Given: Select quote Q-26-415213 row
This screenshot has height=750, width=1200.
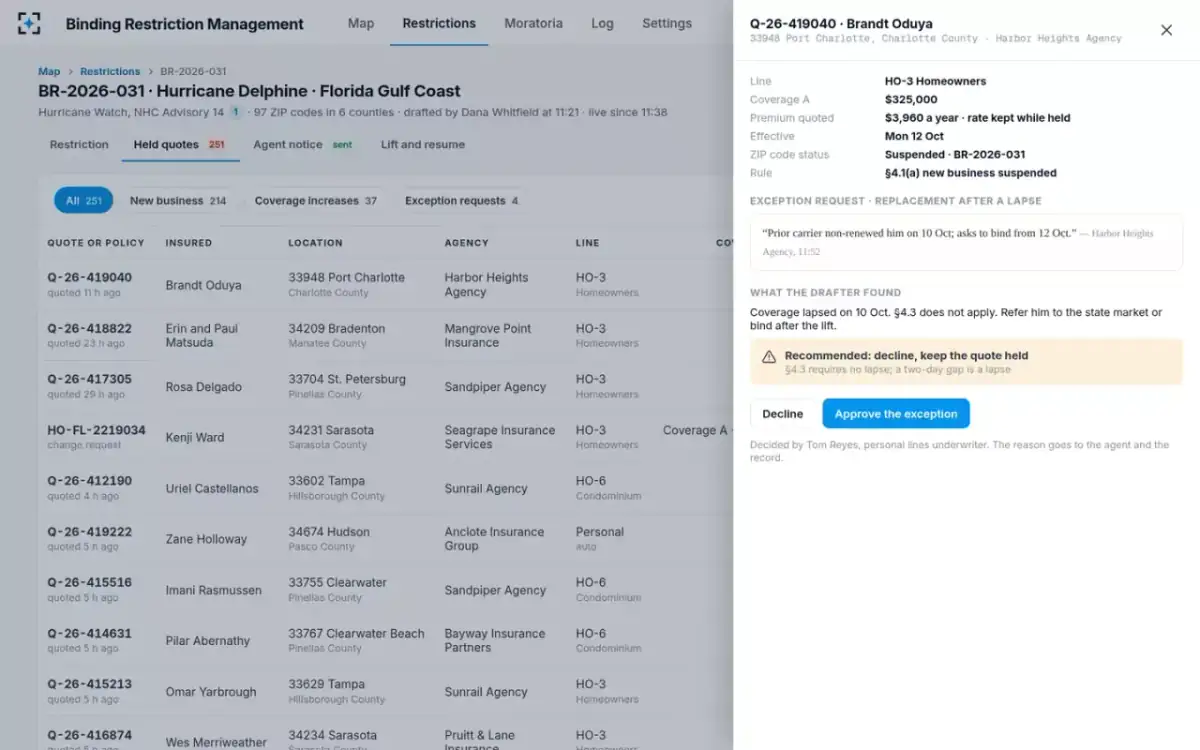Looking at the screenshot, I should [x=385, y=692].
